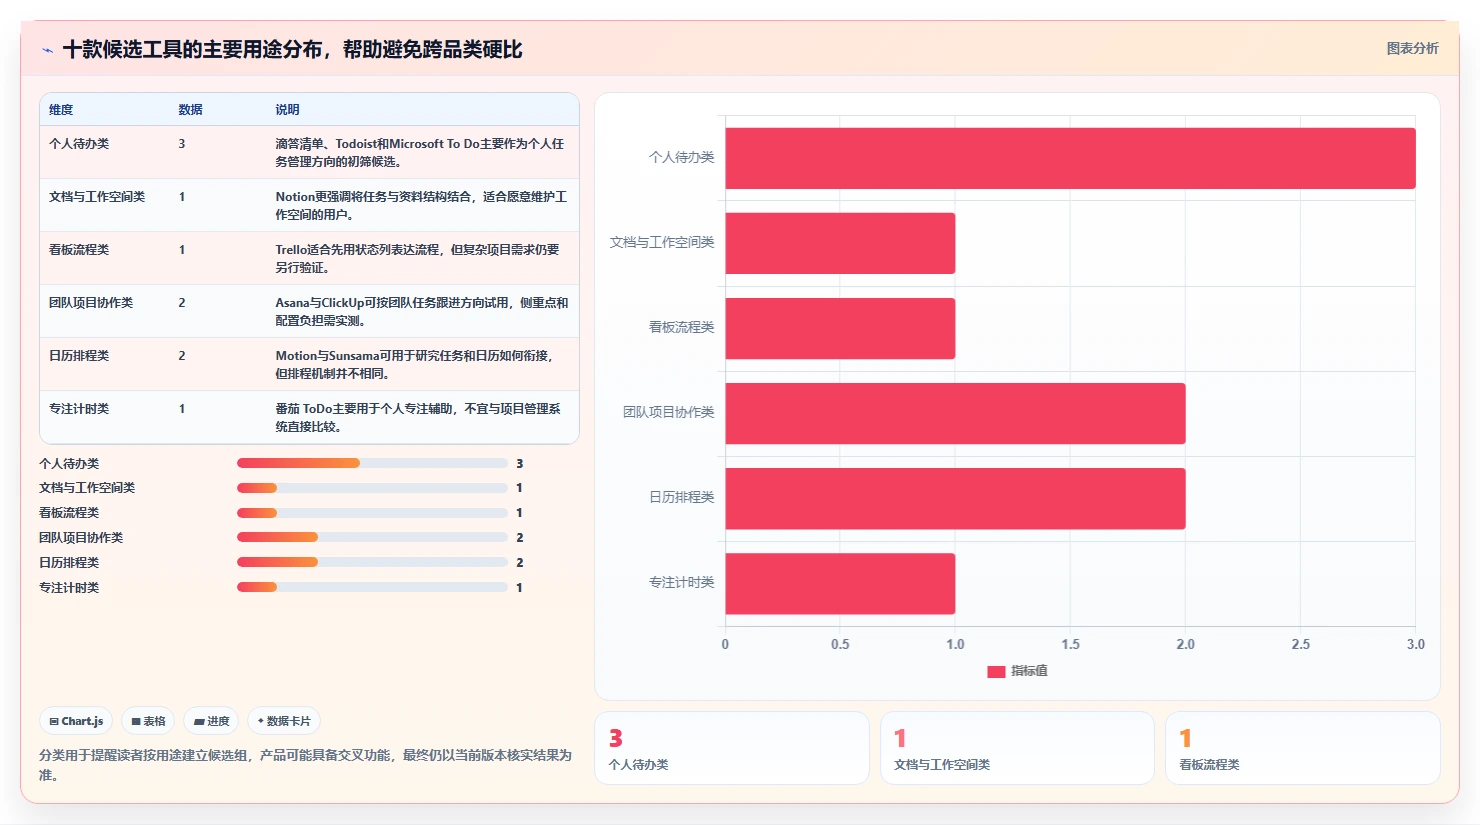Image resolution: width=1480 pixels, height=825 pixels.
Task: Click the 进度 tag chip
Action: tap(211, 721)
